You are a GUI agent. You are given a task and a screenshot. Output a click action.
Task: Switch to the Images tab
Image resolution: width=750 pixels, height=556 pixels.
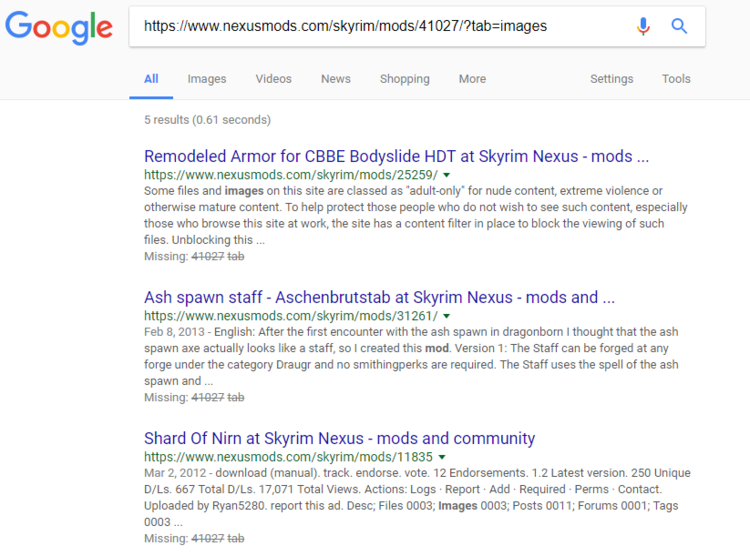(x=207, y=79)
